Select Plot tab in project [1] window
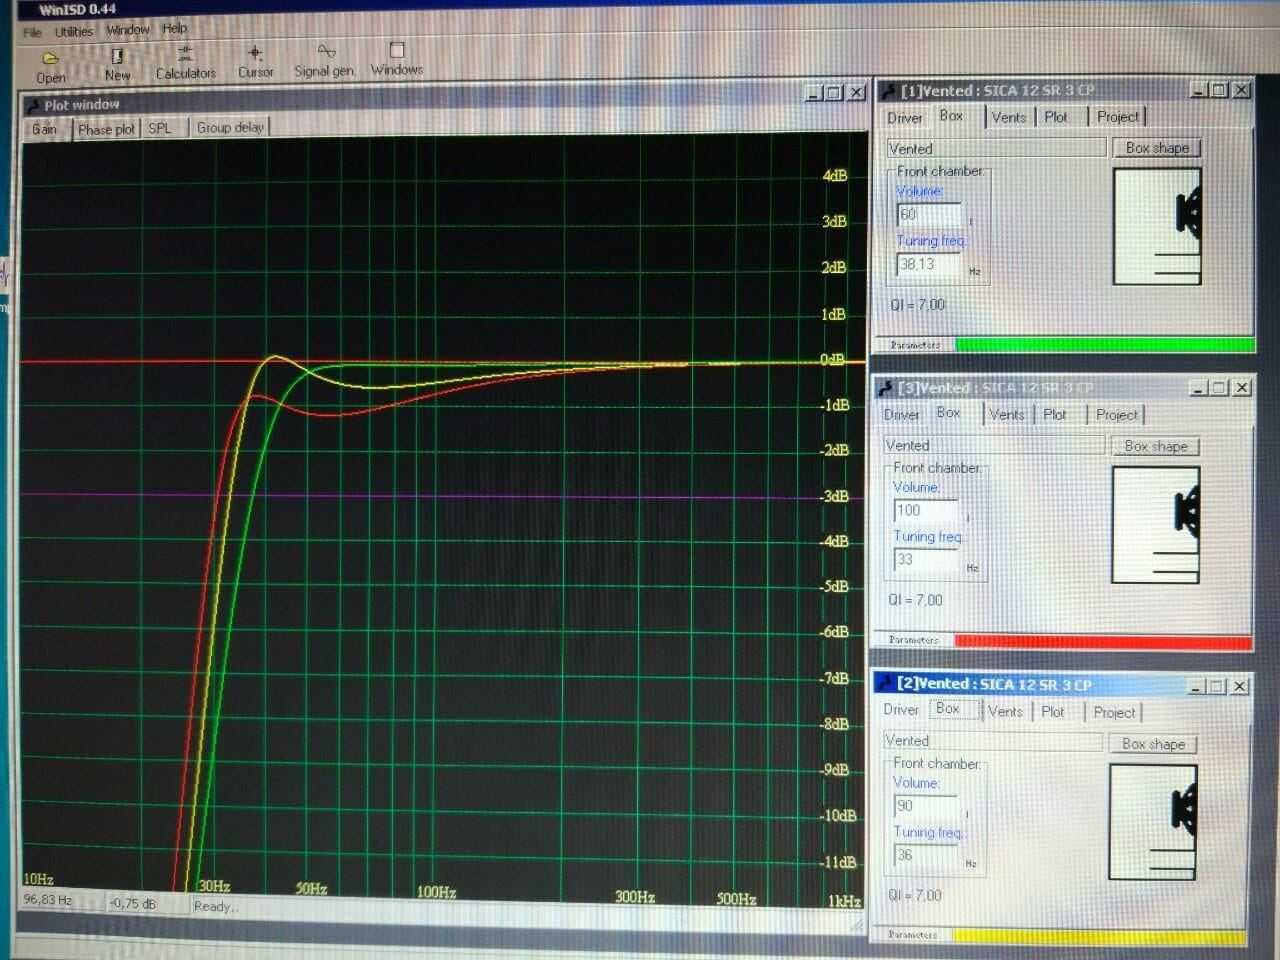1280x960 pixels. click(x=1056, y=117)
